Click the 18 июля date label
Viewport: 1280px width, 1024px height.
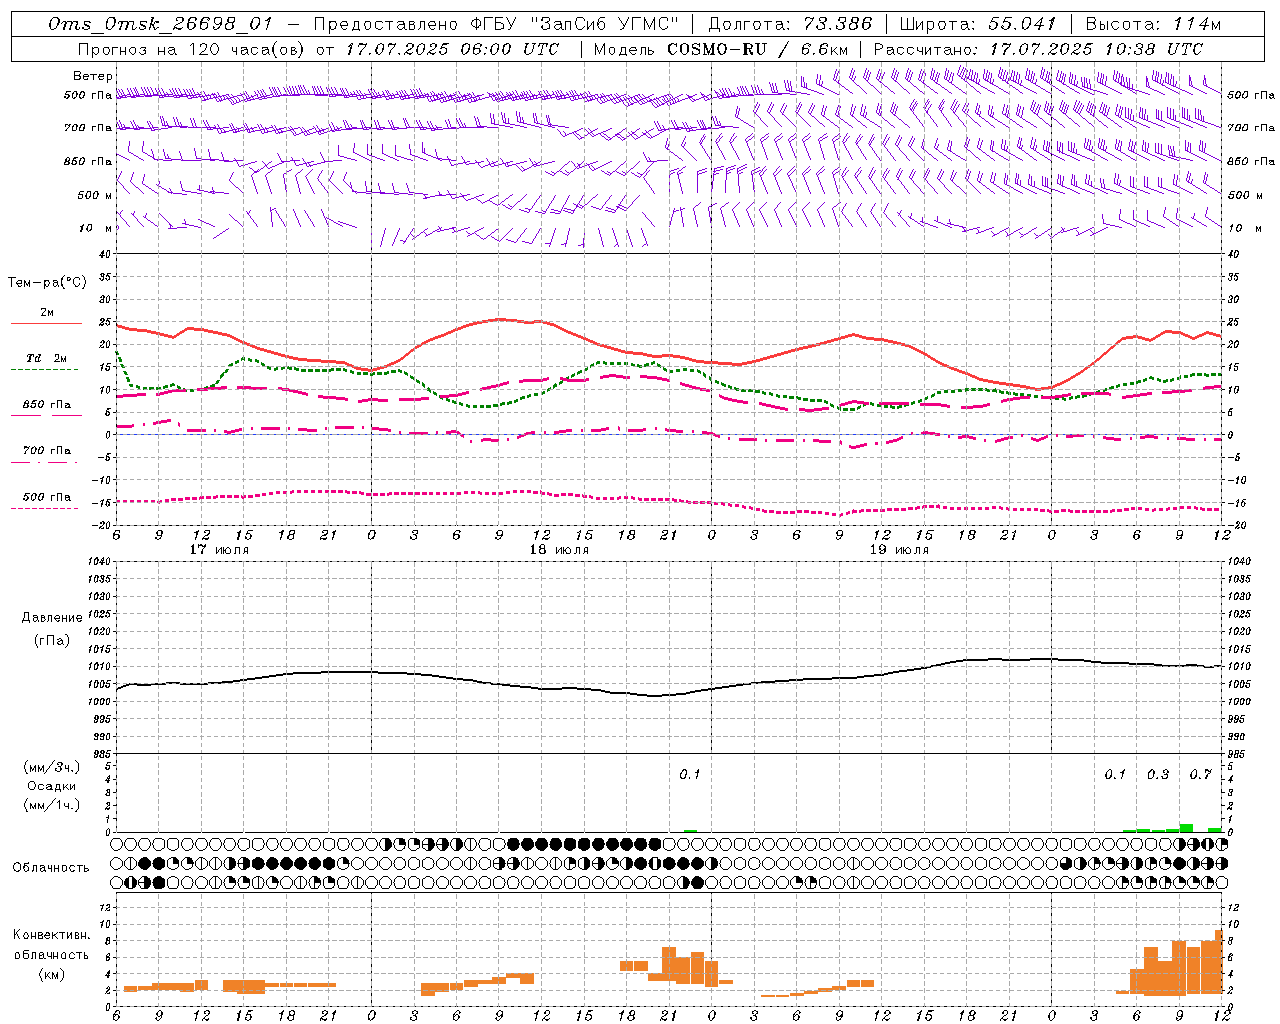coord(559,549)
